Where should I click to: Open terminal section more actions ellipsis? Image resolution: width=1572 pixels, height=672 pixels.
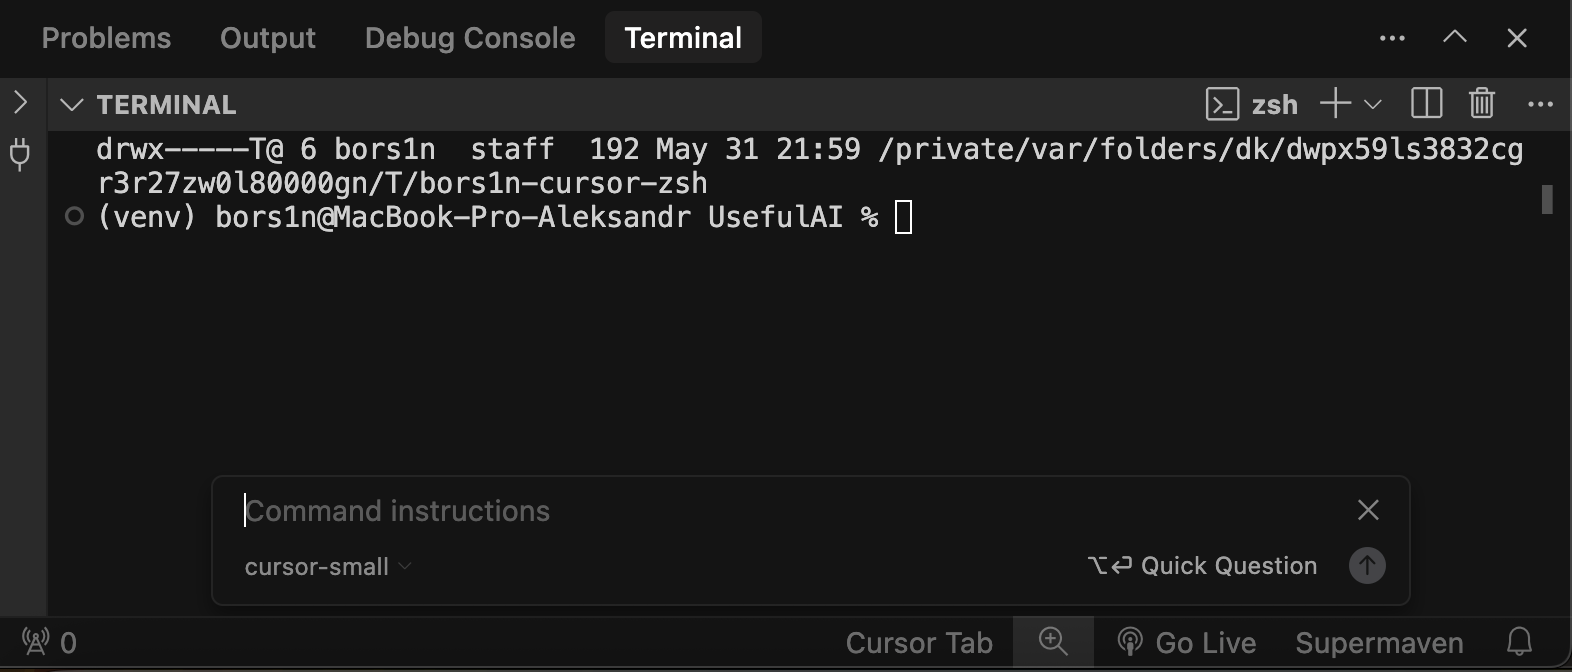pyautogui.click(x=1540, y=104)
